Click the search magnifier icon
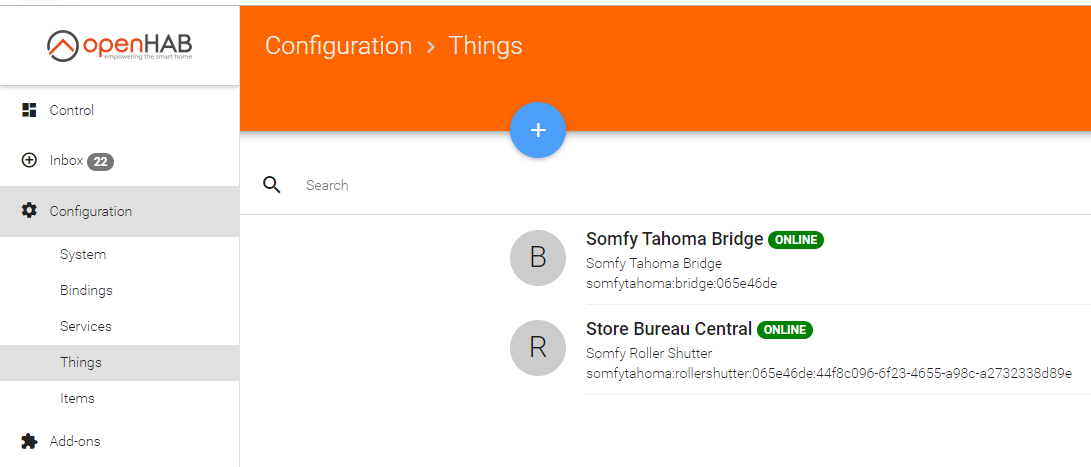Screen dimensions: 1091x467 [272, 184]
